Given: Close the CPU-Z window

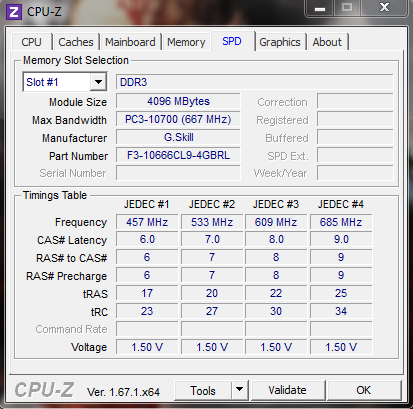Looking at the screenshot, I should pos(385,7).
